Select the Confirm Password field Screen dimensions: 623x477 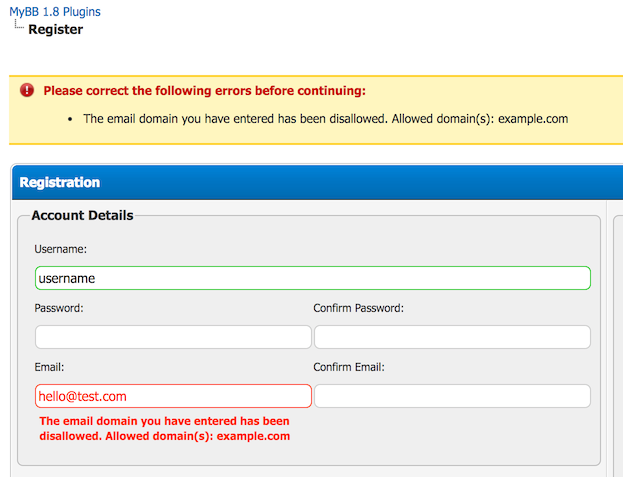452,337
